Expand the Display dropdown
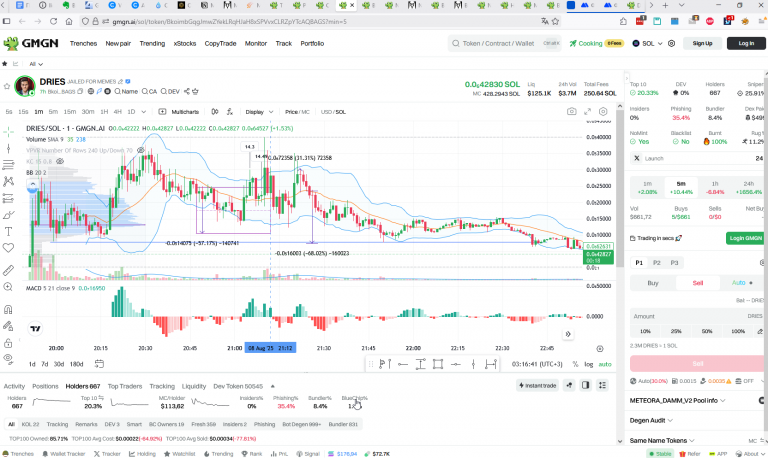The height and width of the screenshot is (458, 768). coord(259,112)
